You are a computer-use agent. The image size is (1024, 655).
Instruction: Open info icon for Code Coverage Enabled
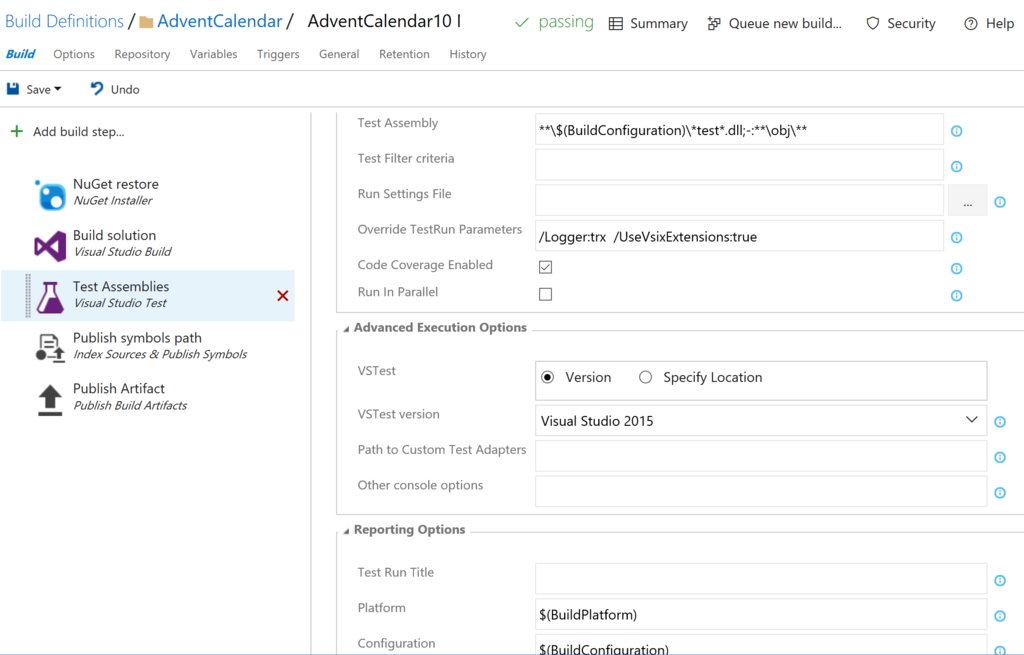957,268
